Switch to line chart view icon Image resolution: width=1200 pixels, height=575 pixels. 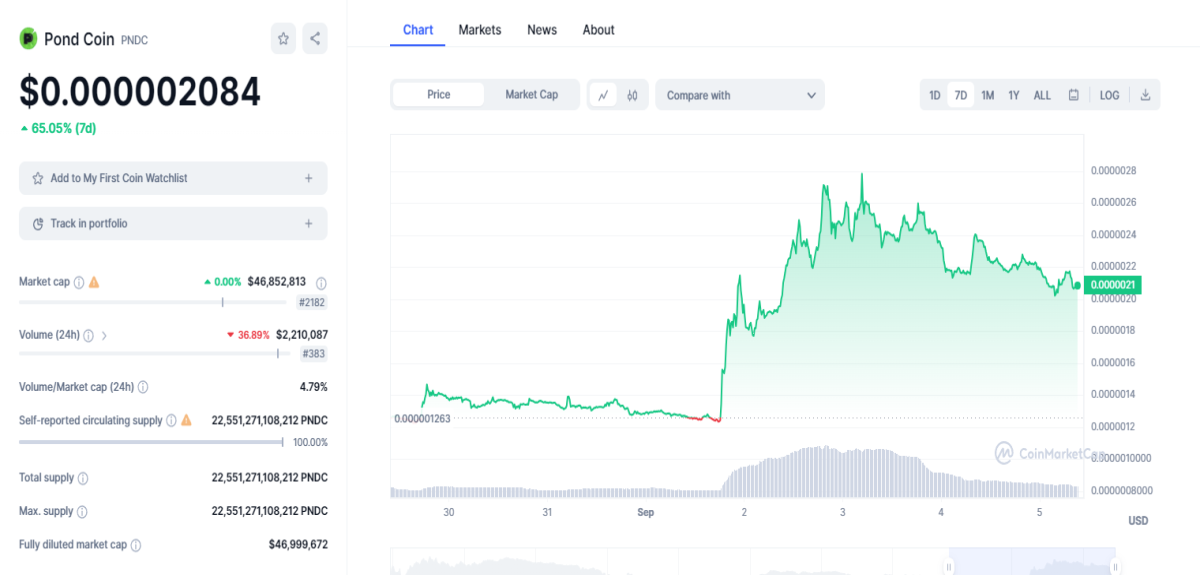coord(603,95)
